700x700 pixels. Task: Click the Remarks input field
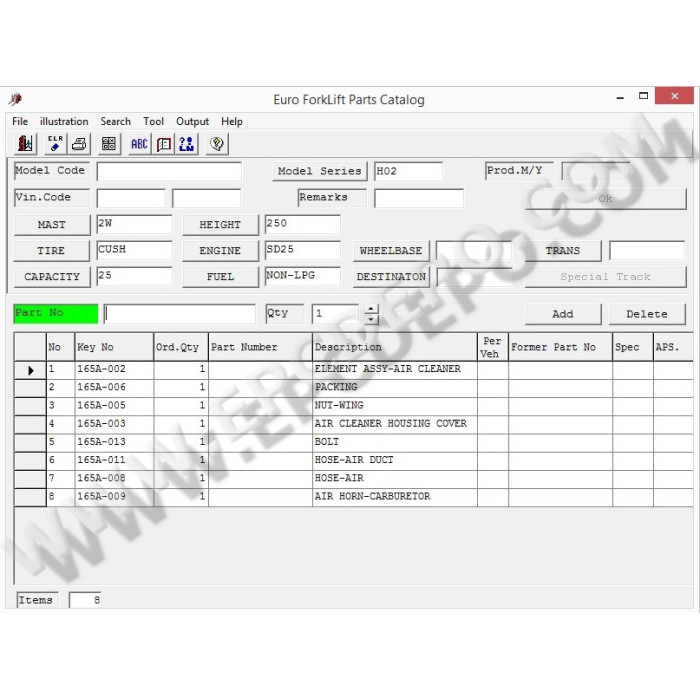419,198
